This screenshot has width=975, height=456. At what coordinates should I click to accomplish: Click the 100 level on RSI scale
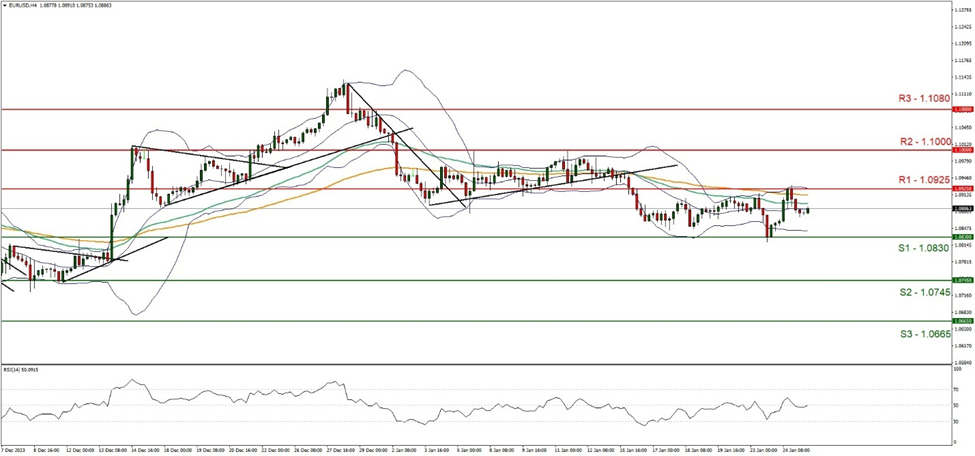coord(958,368)
